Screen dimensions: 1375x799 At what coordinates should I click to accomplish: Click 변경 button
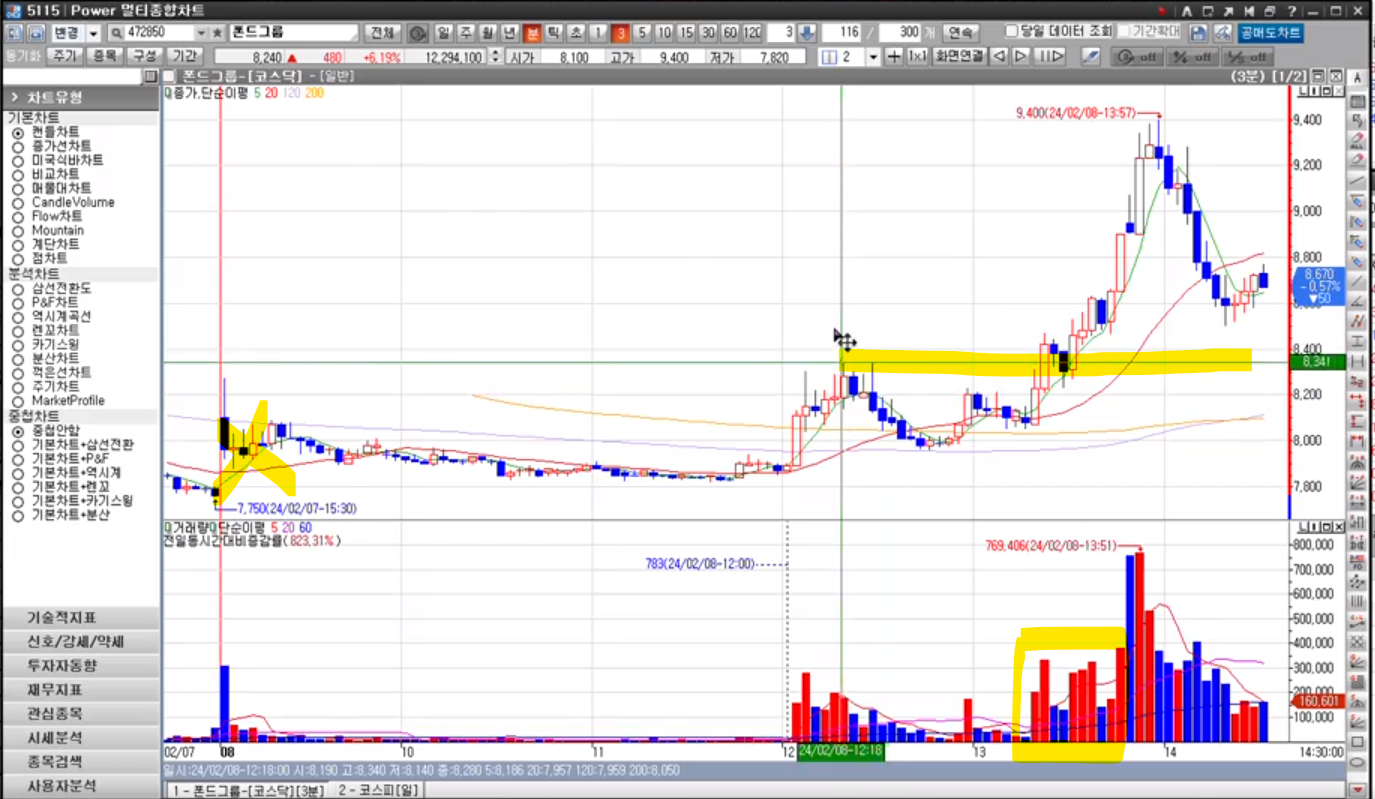(x=66, y=33)
